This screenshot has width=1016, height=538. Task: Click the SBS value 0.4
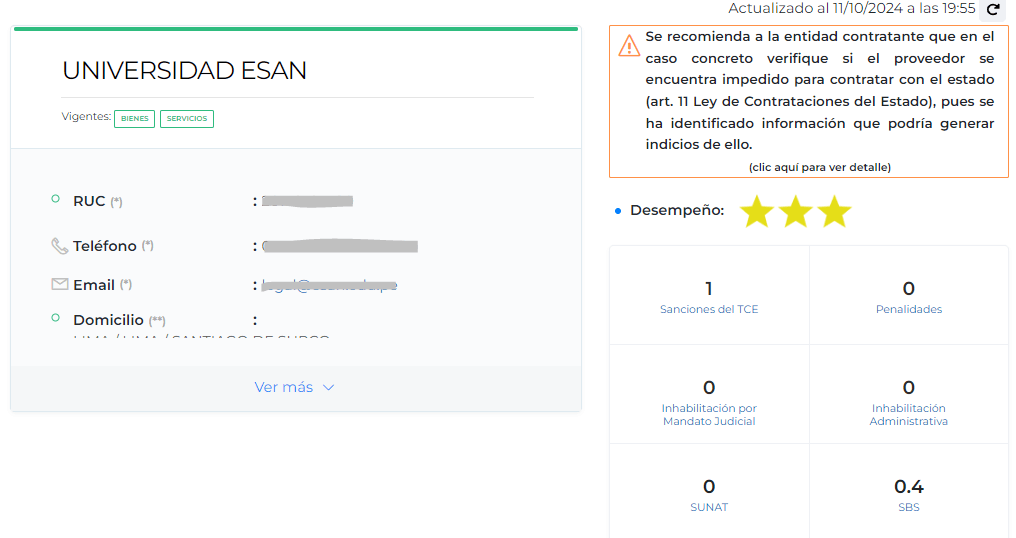click(x=908, y=487)
